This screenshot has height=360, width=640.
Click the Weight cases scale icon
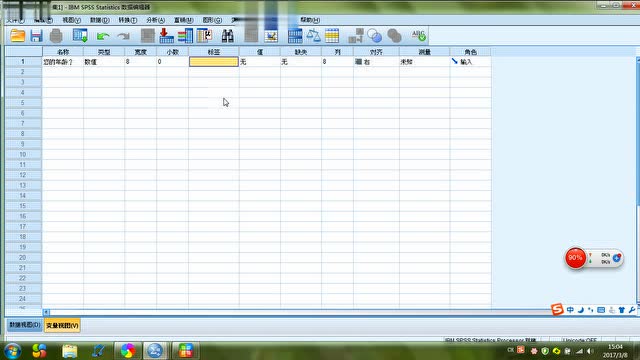pos(313,36)
